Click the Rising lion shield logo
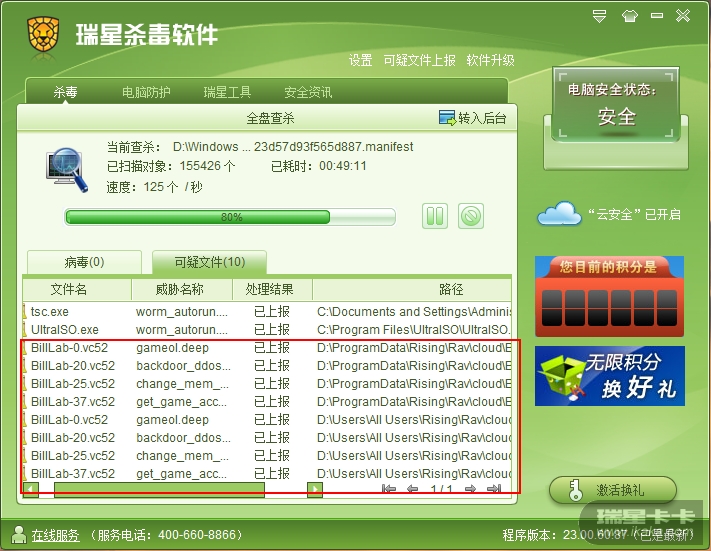 point(43,35)
